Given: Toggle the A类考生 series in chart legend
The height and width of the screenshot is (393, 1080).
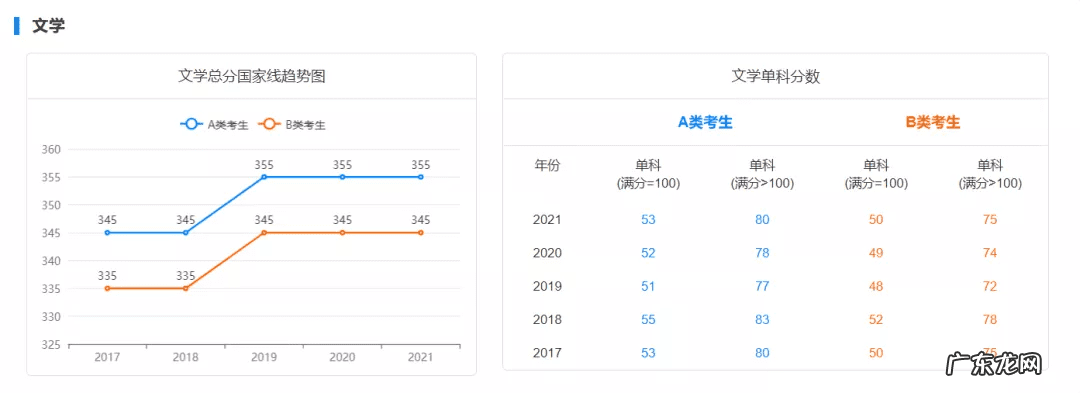Looking at the screenshot, I should click(x=214, y=125).
